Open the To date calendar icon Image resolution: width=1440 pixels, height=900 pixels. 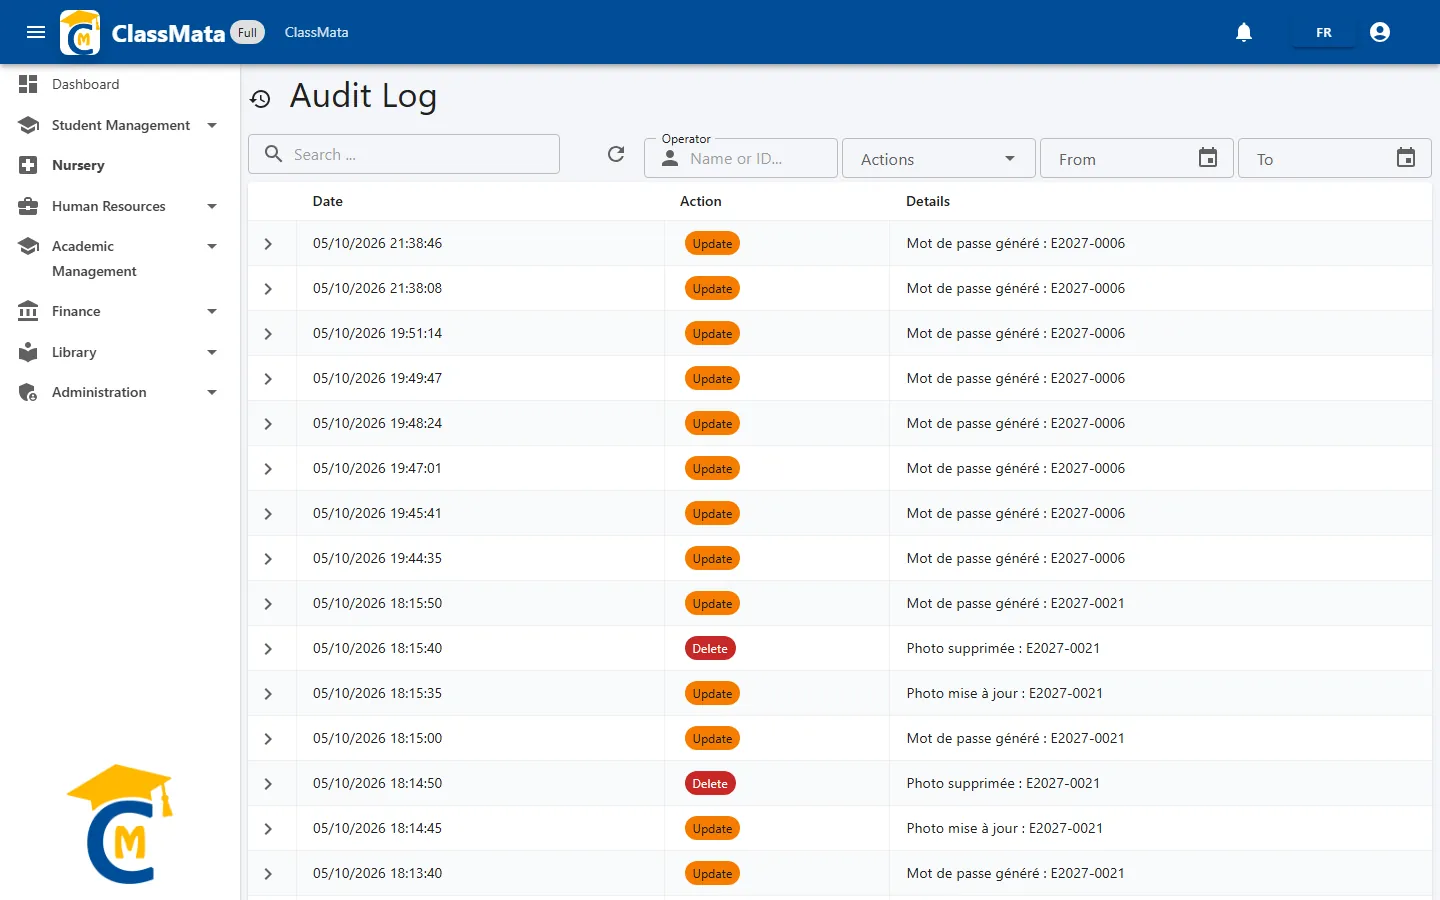(1406, 158)
